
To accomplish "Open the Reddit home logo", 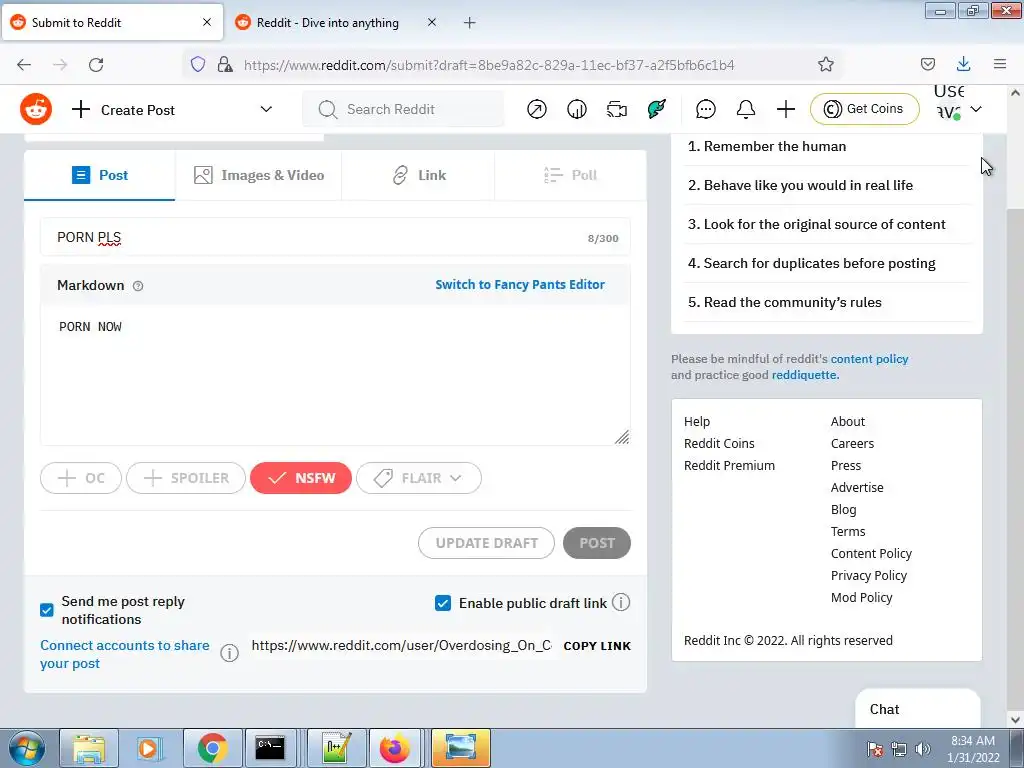I will [x=36, y=109].
